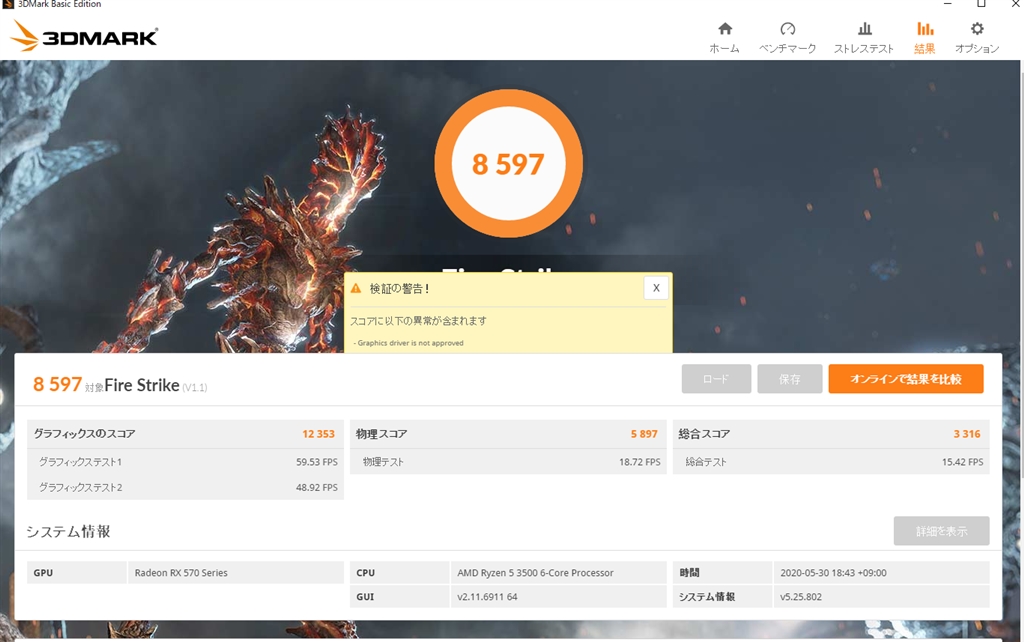This screenshot has height=642, width=1024.
Task: Click the graphics score value 12 353
Action: tap(318, 434)
